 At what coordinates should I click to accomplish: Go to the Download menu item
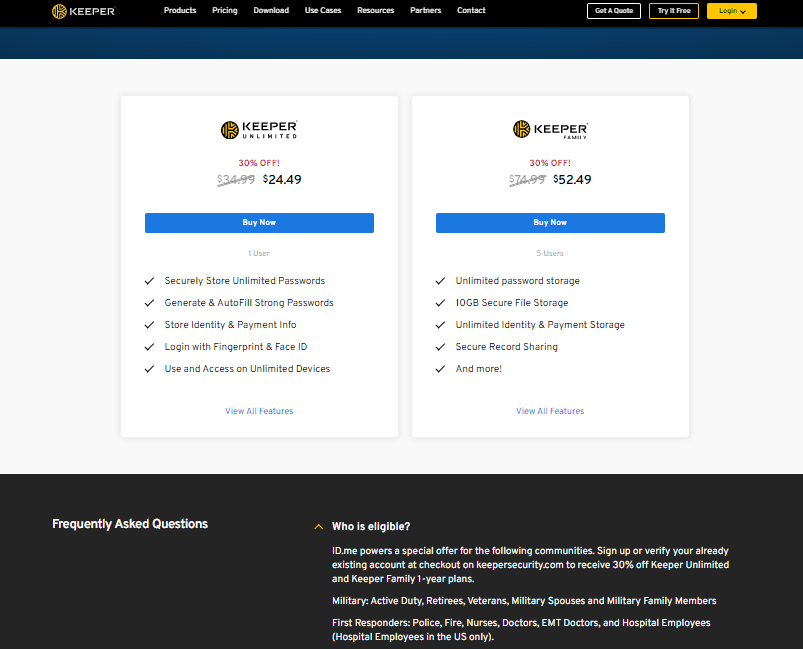[x=271, y=10]
